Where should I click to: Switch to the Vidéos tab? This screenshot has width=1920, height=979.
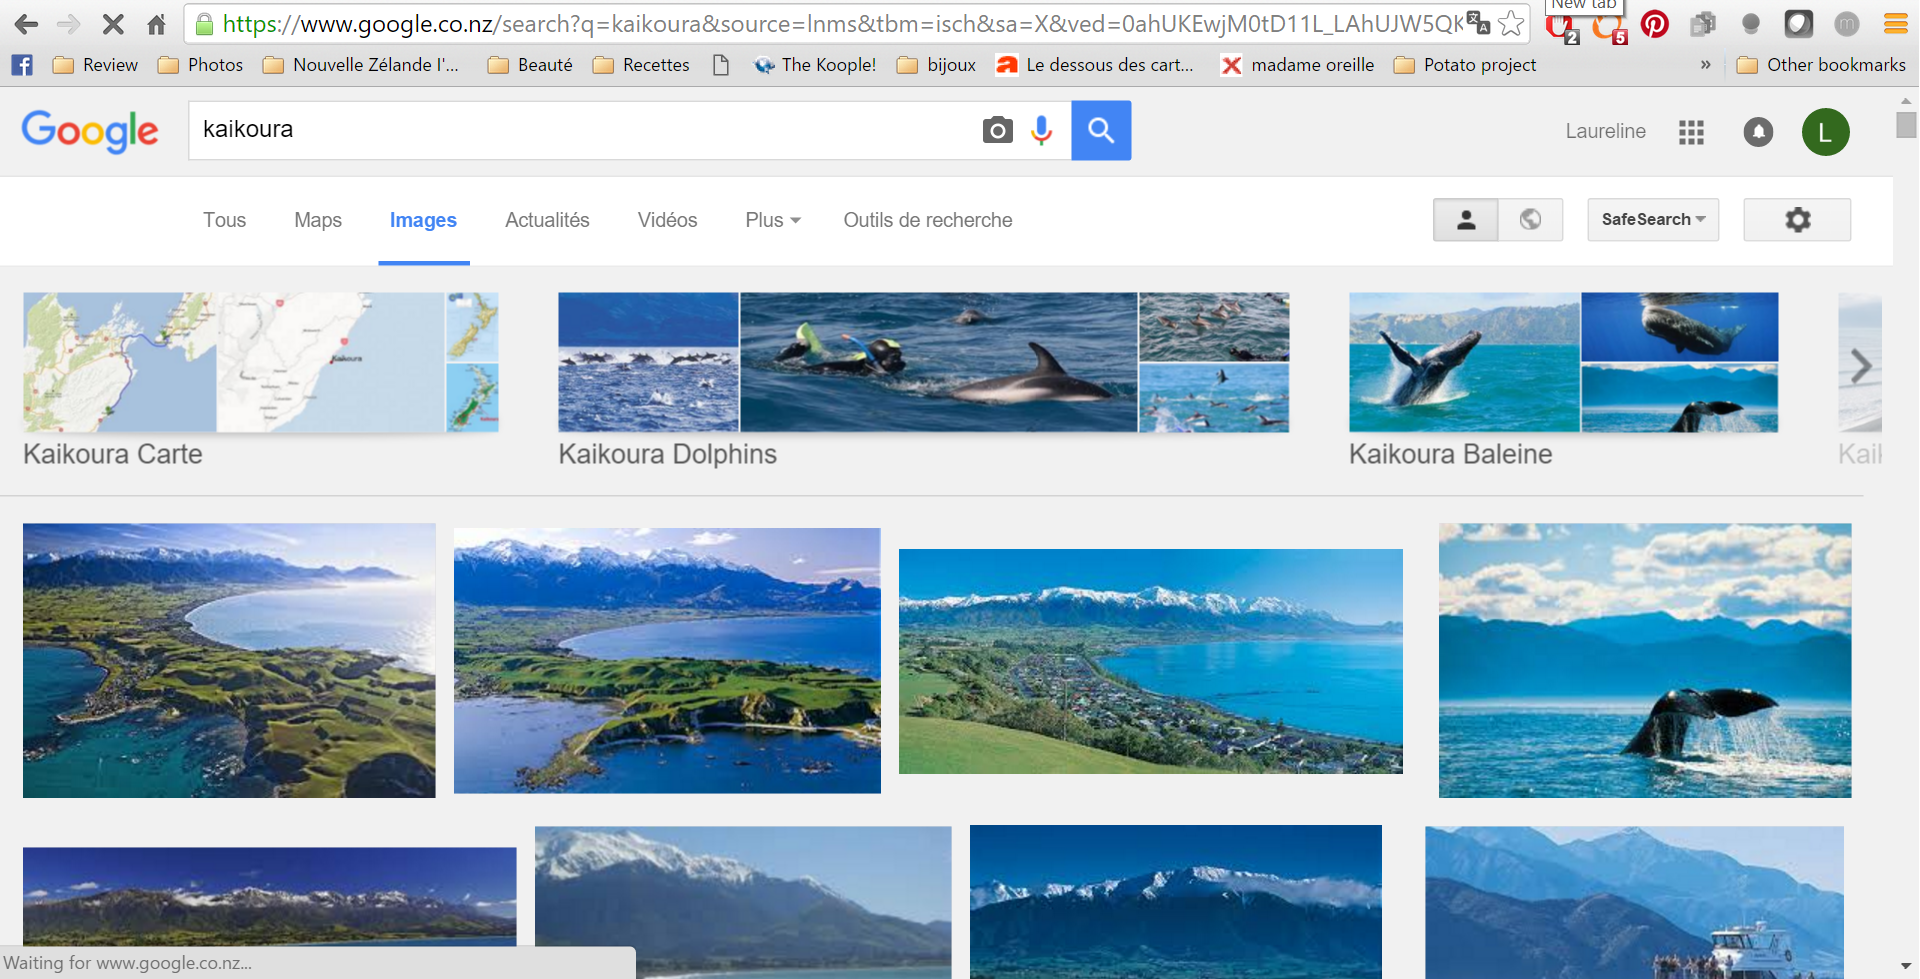667,220
